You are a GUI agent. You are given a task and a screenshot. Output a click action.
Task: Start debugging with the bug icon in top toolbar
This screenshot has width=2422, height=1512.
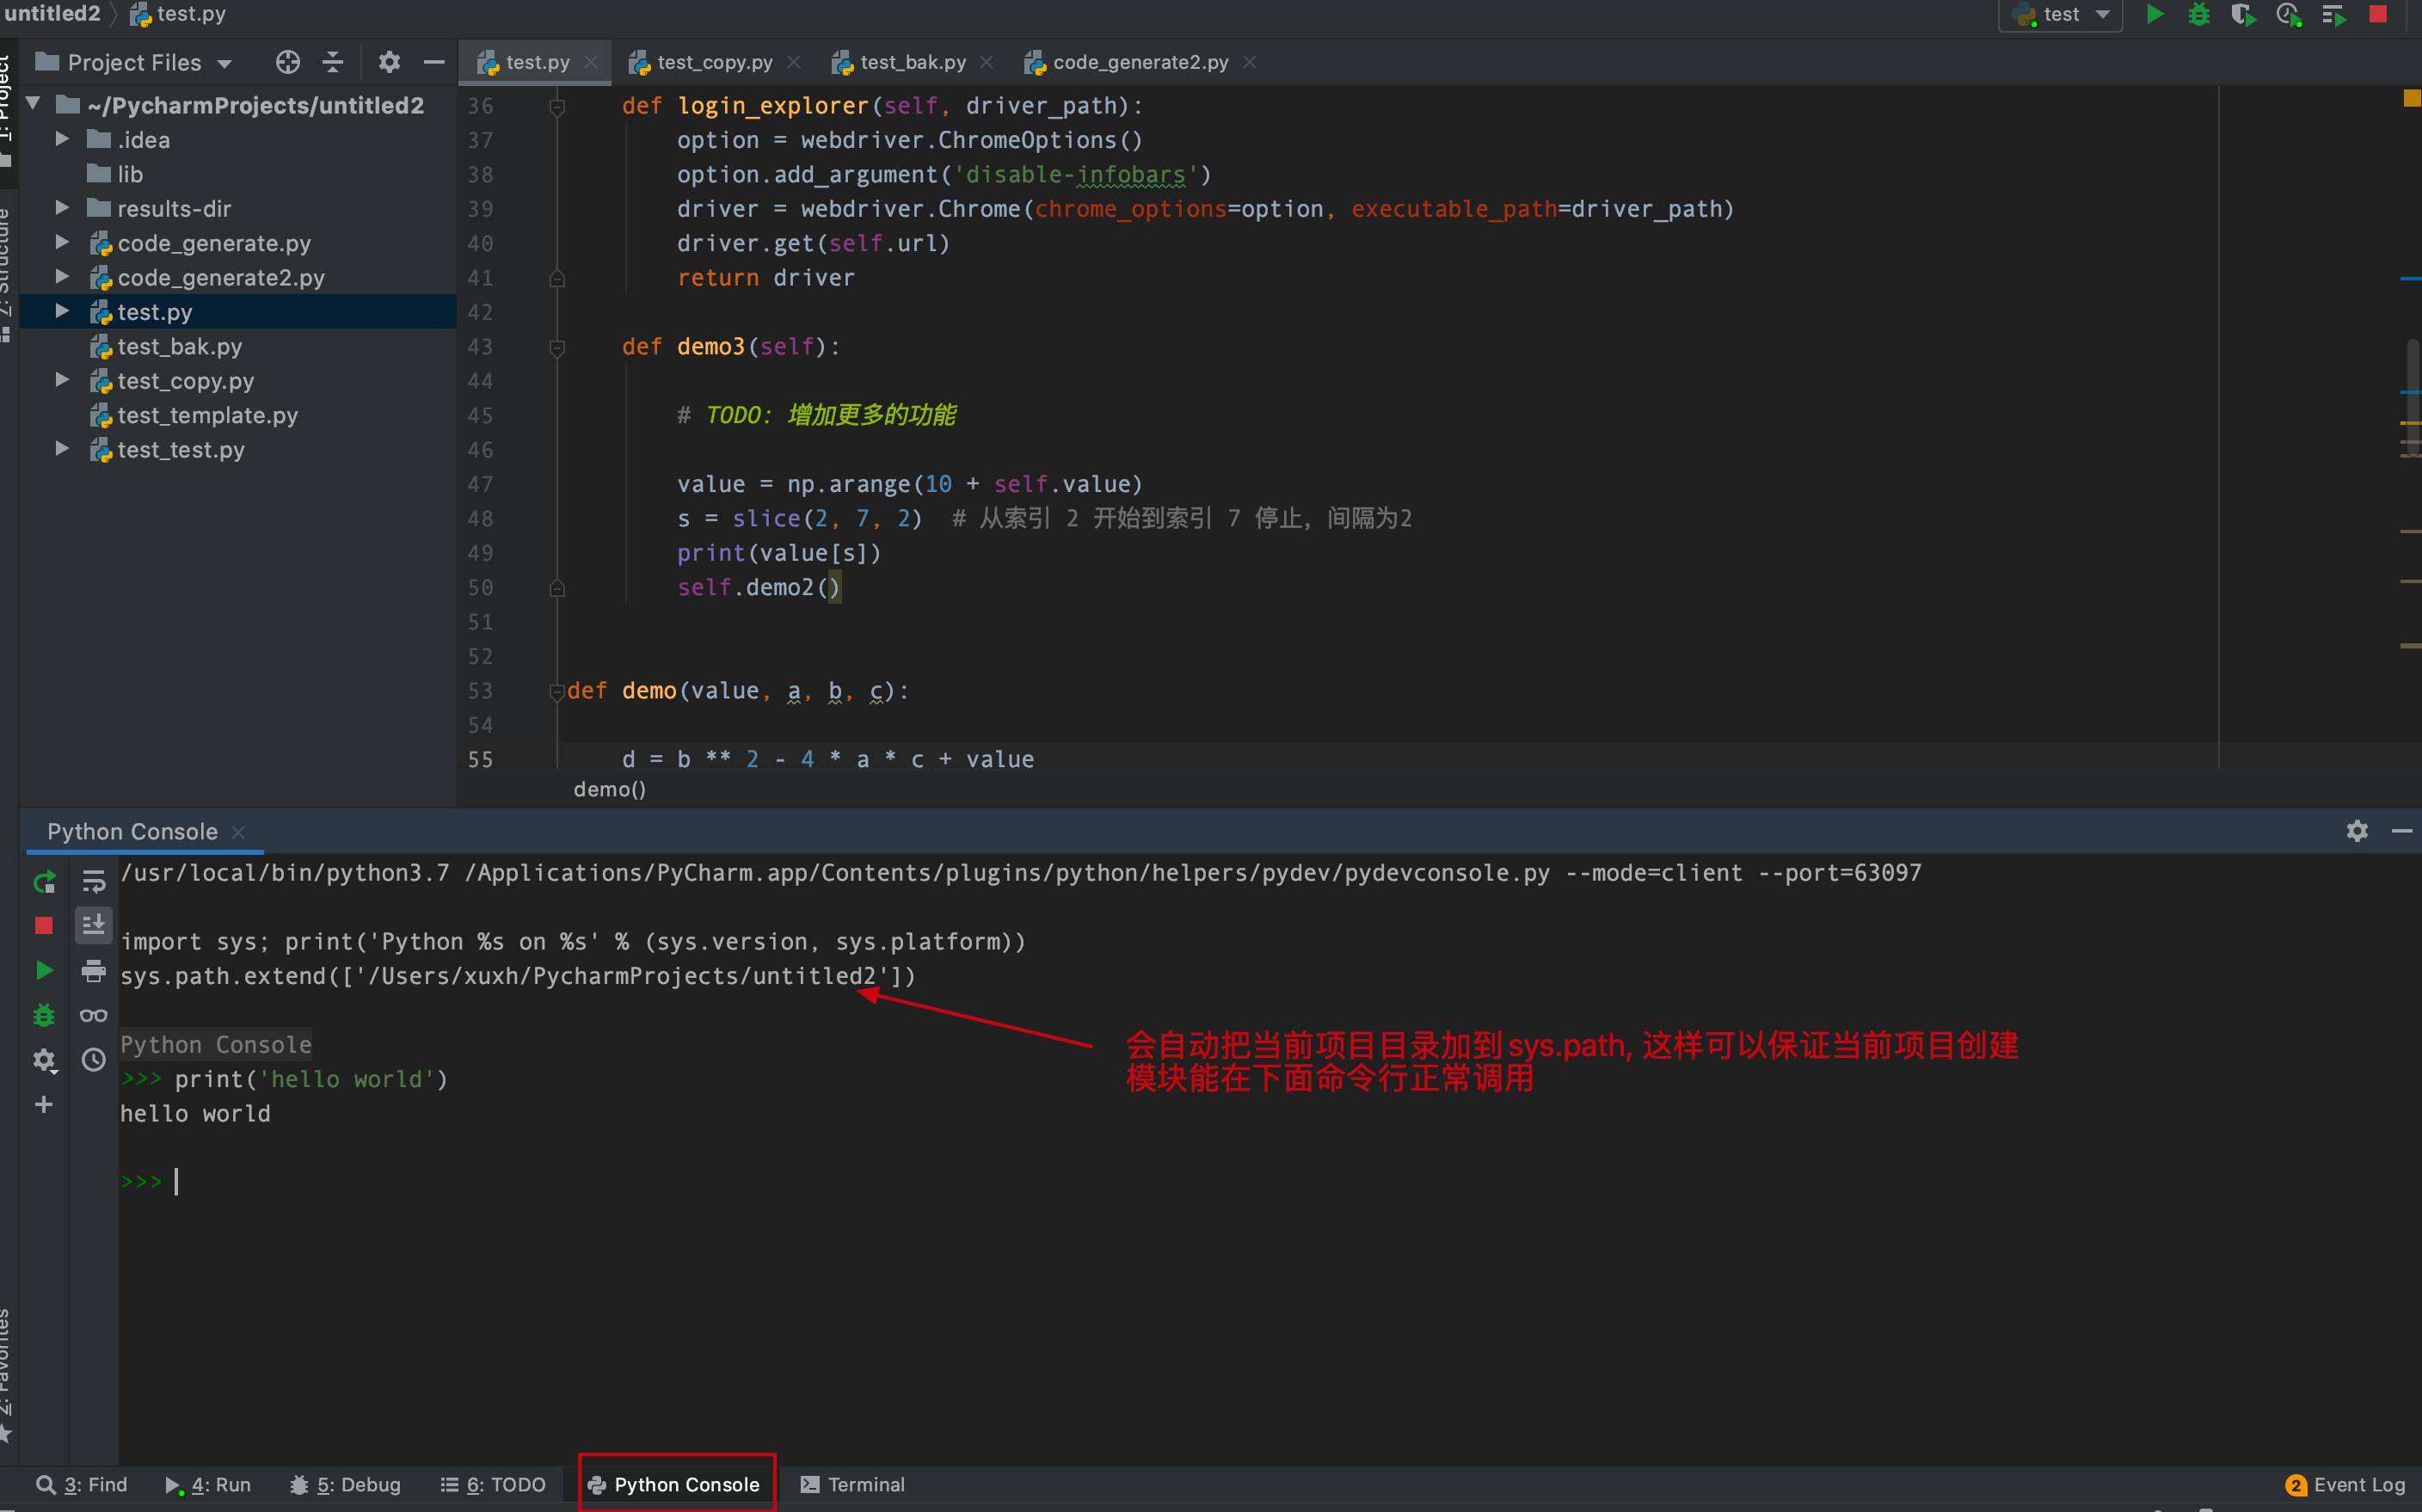pyautogui.click(x=2199, y=15)
